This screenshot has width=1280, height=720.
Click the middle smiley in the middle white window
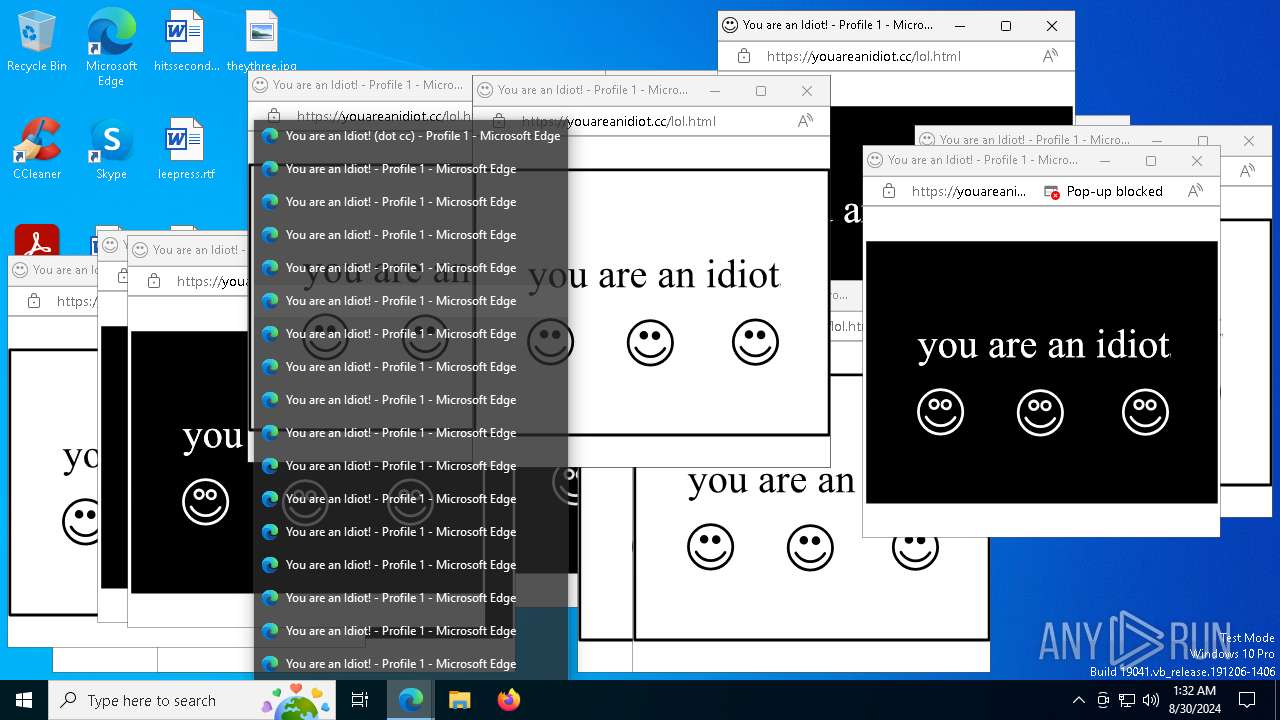point(650,343)
